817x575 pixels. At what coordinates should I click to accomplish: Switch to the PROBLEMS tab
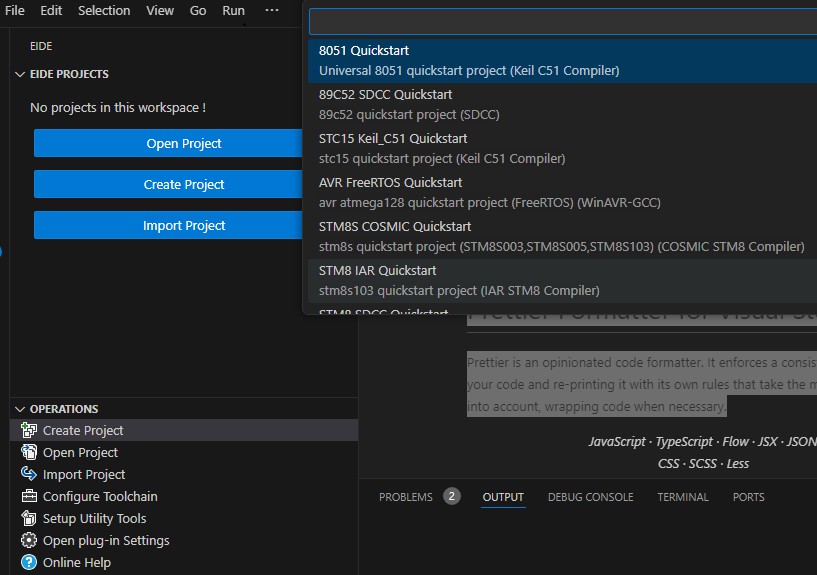[406, 497]
